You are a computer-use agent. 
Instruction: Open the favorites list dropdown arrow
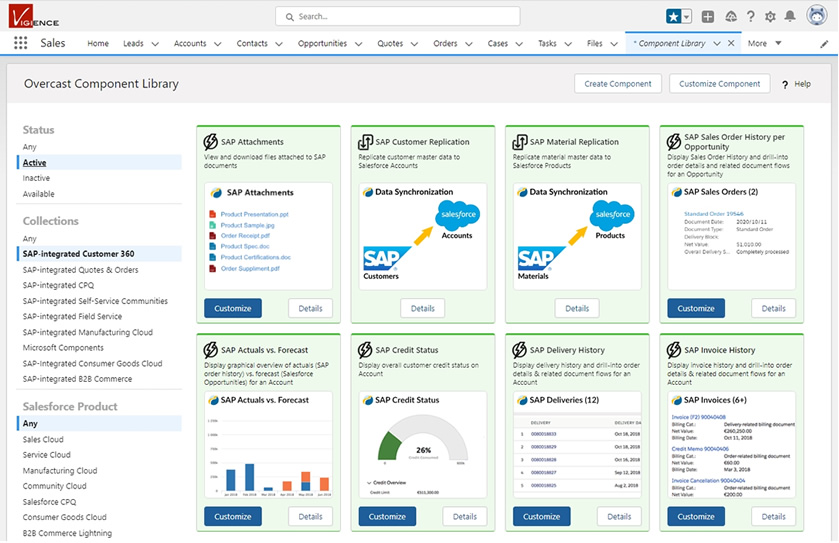(687, 17)
